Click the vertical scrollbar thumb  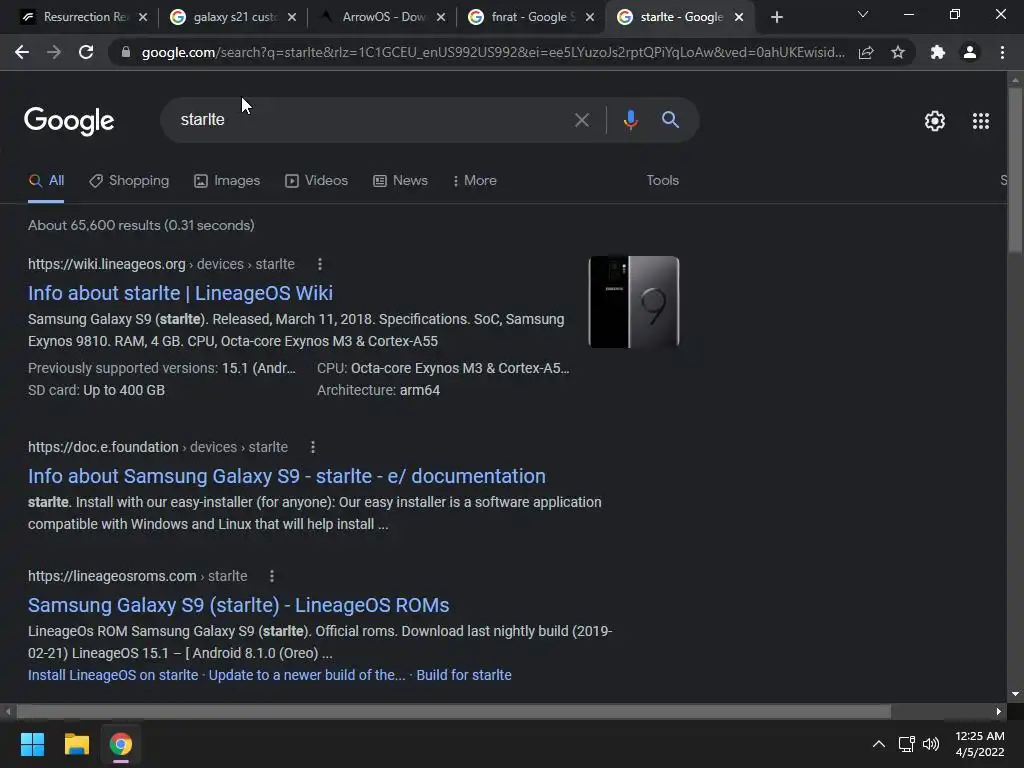(1014, 170)
